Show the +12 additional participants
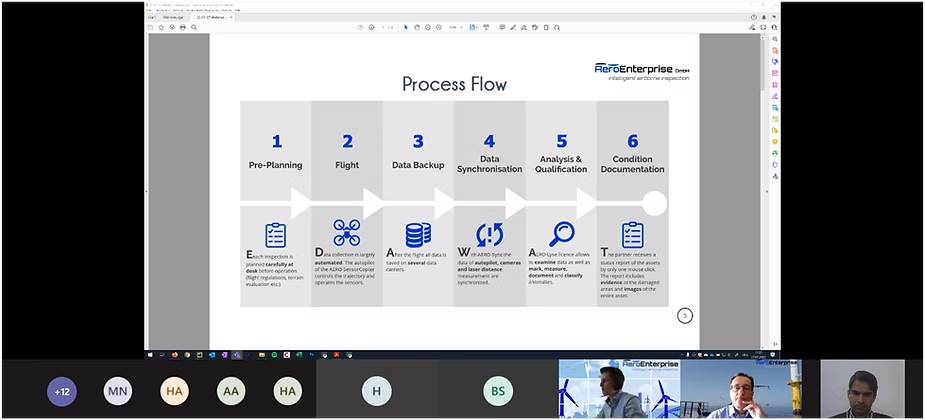 (62, 391)
